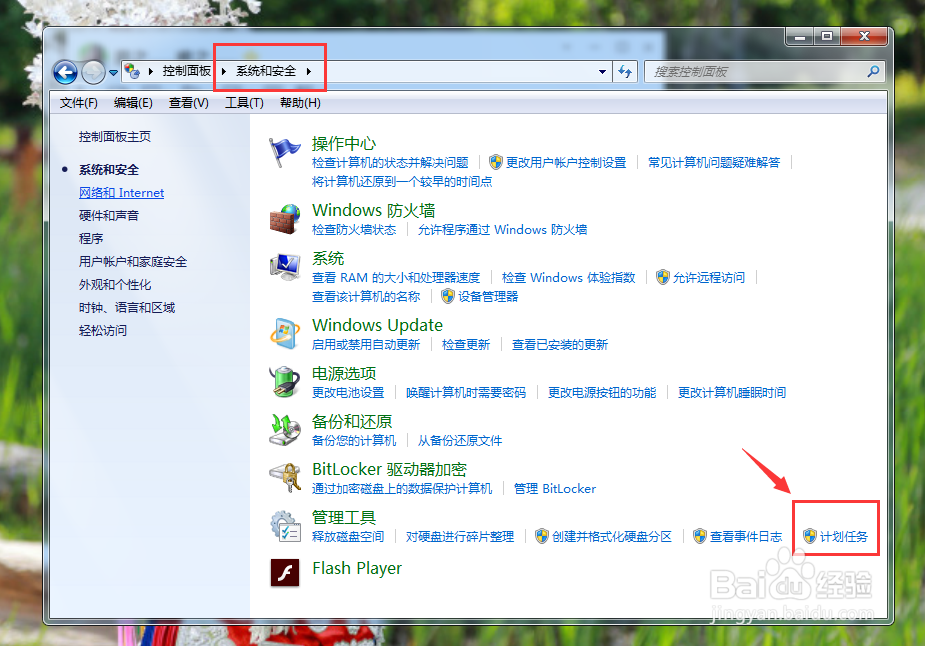The image size is (925, 646).
Task: Click the Flash Player icon
Action: pos(285,572)
